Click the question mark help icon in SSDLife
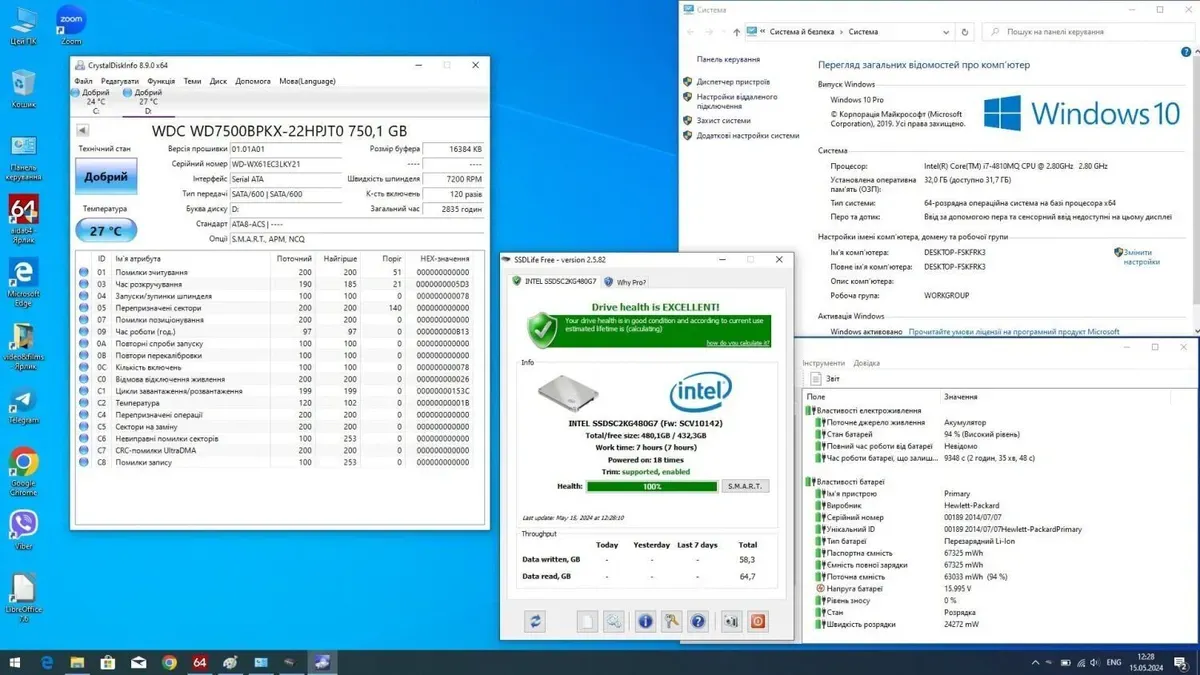 click(x=698, y=621)
